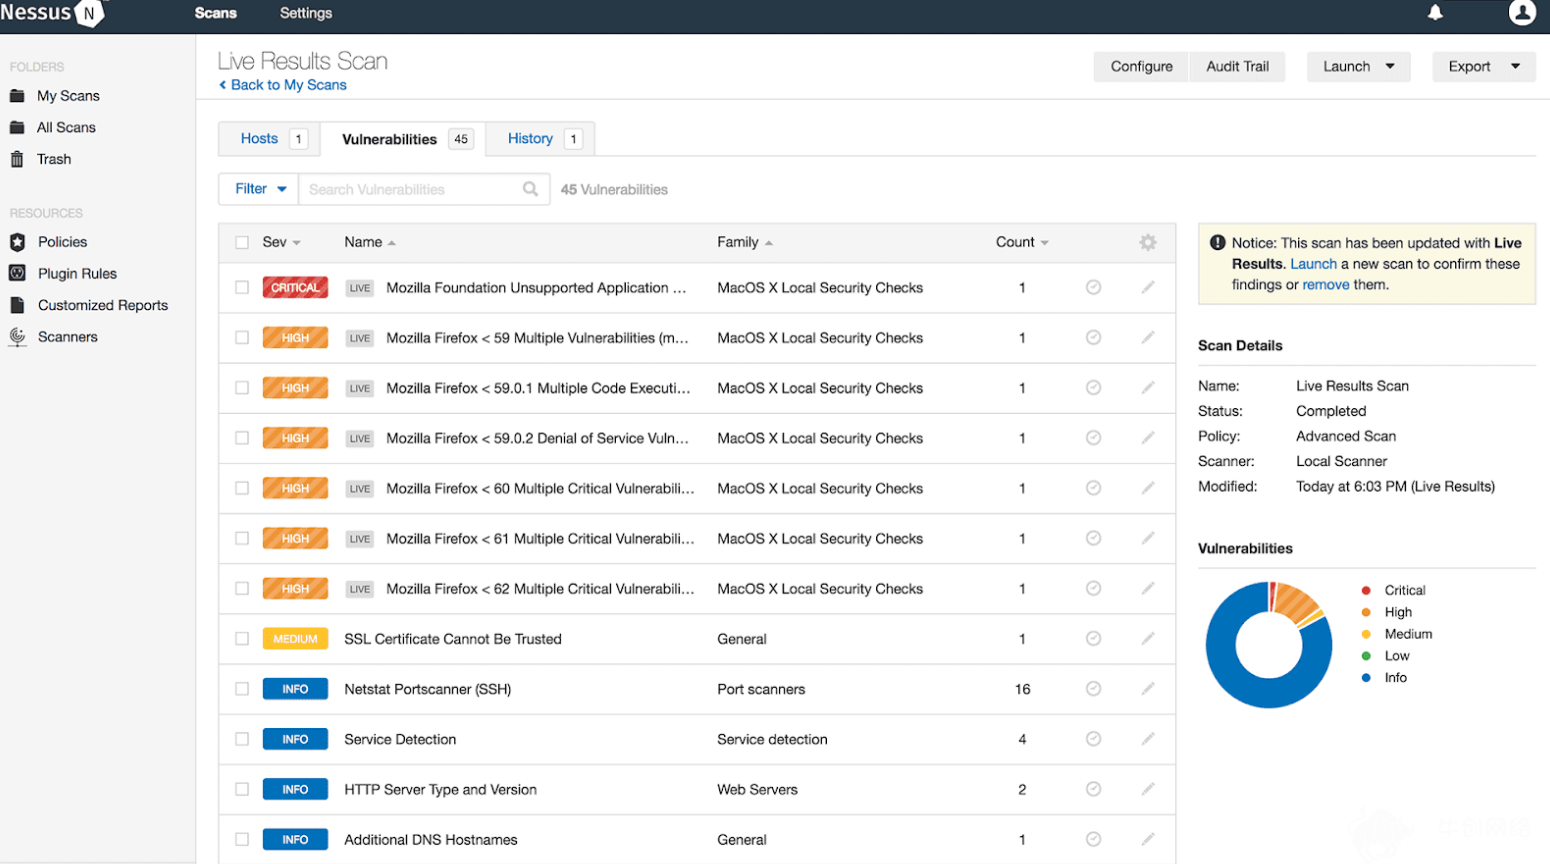
Task: Click the My Scans folder icon
Action: pos(17,96)
